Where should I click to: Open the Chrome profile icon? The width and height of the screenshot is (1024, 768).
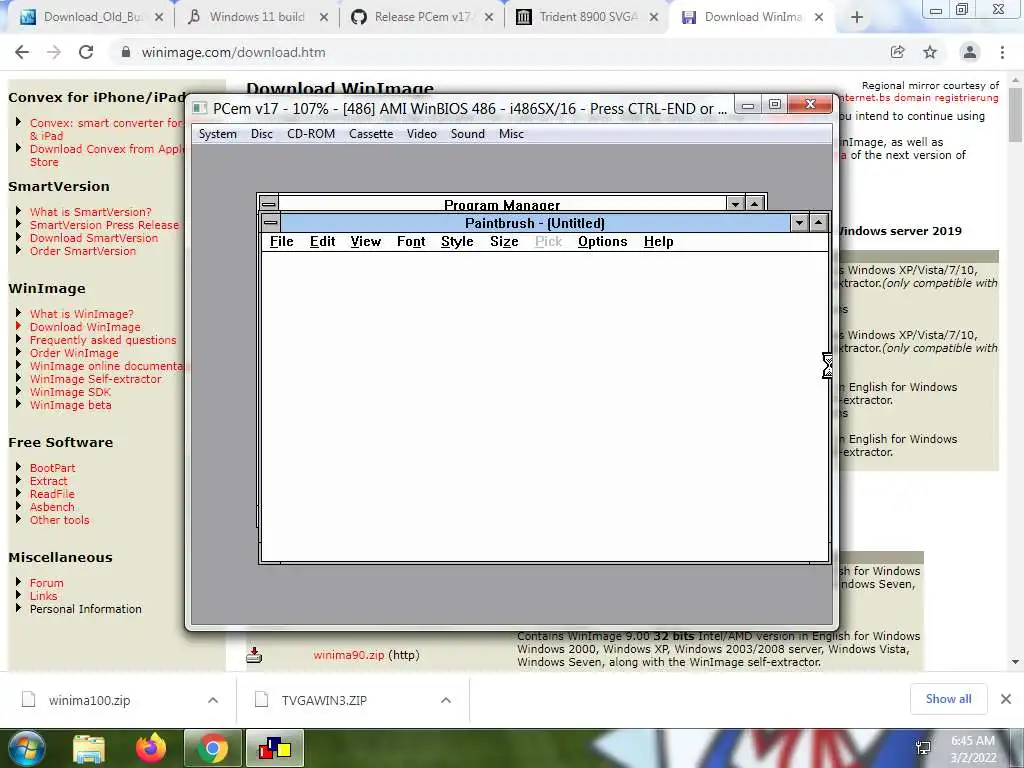(x=970, y=52)
